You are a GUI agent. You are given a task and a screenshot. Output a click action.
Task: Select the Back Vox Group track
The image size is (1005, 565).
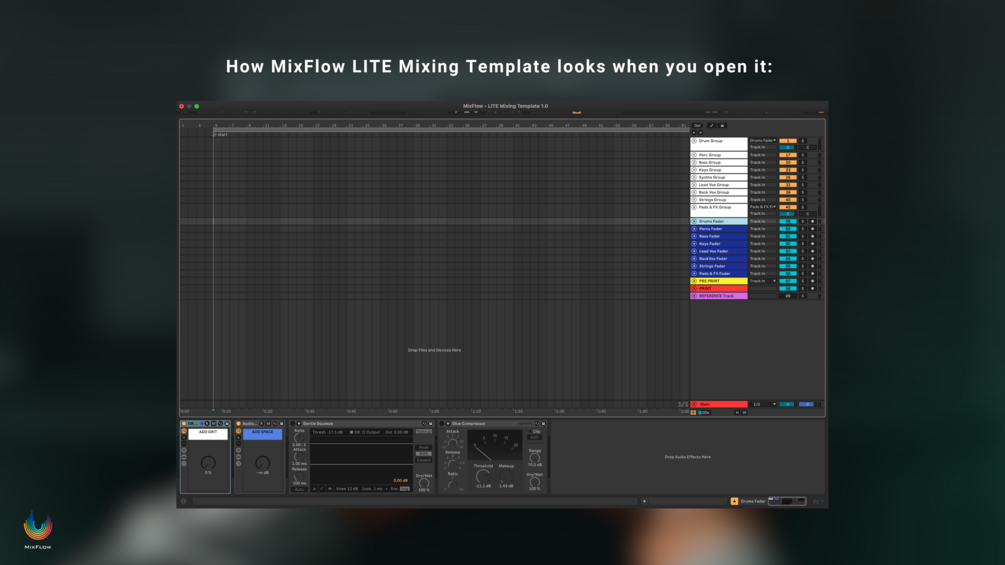(719, 192)
